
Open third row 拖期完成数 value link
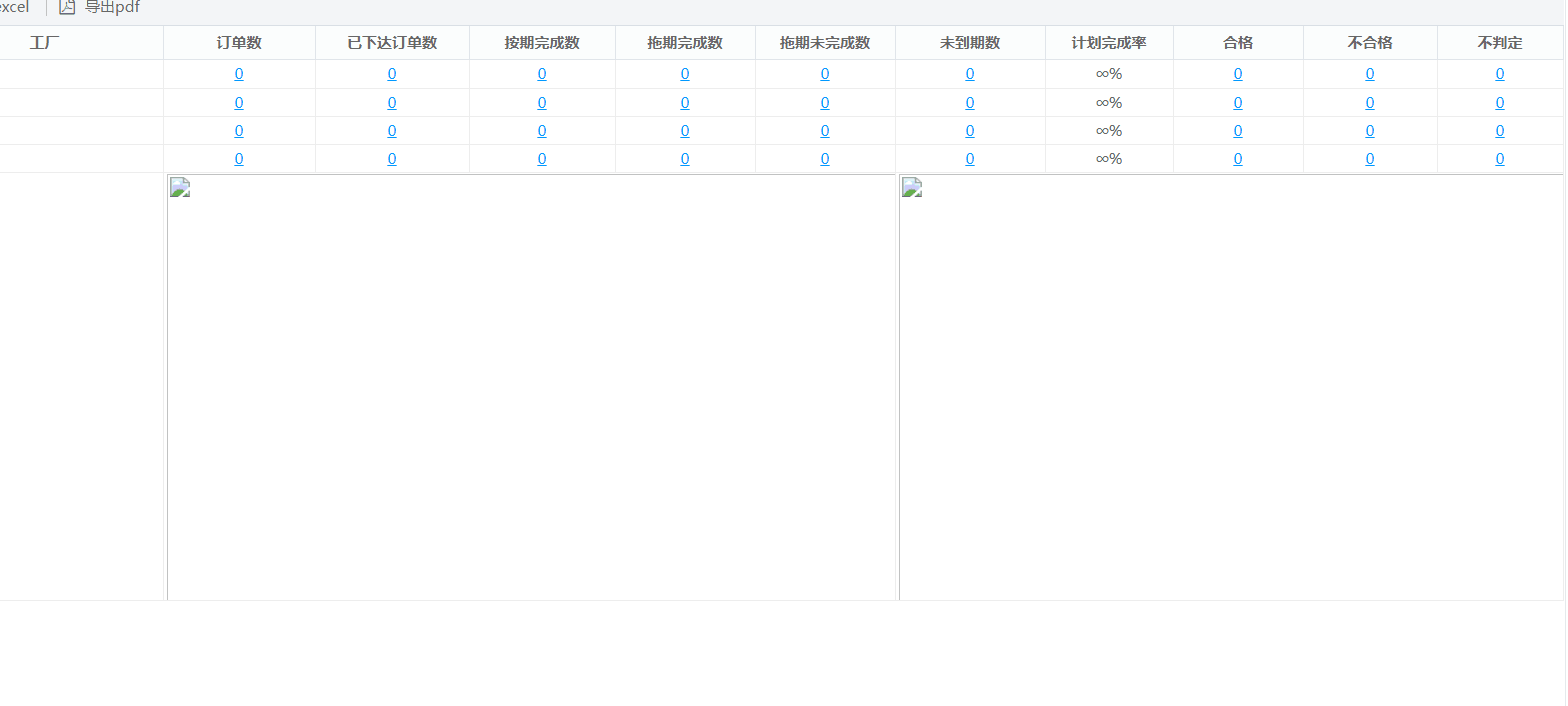click(x=685, y=131)
